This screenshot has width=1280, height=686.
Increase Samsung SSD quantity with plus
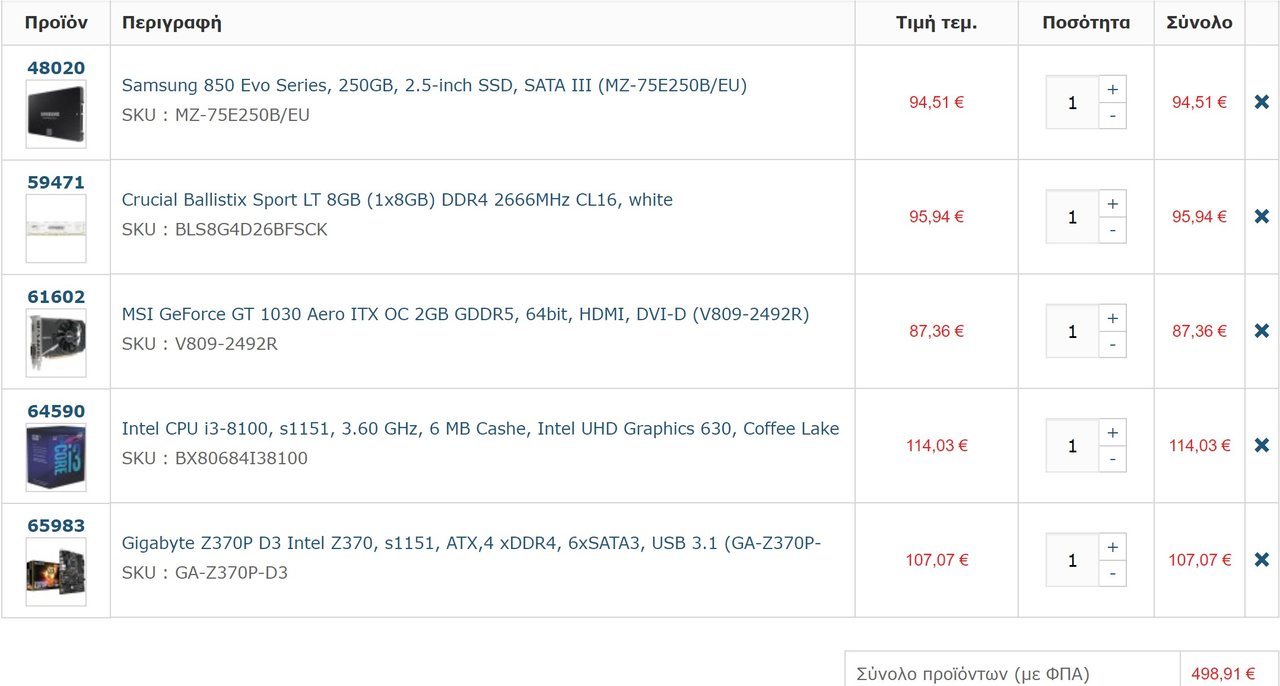tap(1112, 89)
